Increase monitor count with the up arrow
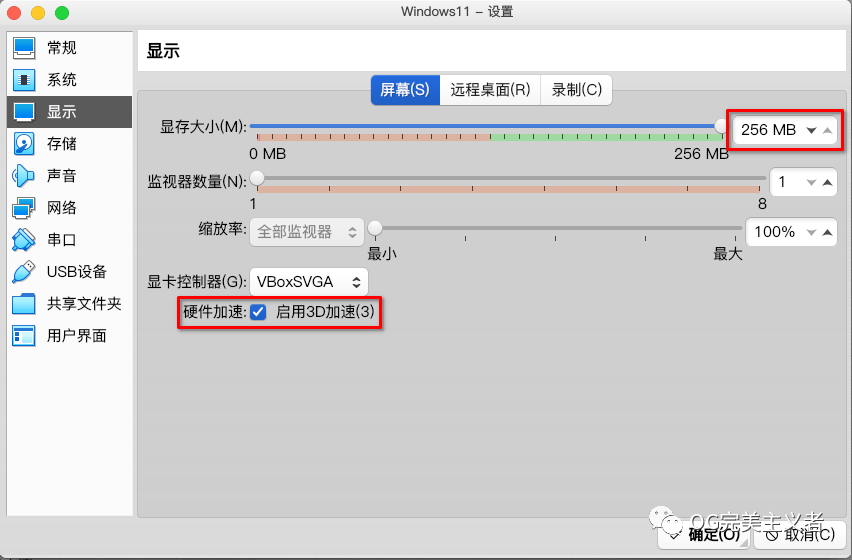The width and height of the screenshot is (852, 560). pyautogui.click(x=828, y=183)
